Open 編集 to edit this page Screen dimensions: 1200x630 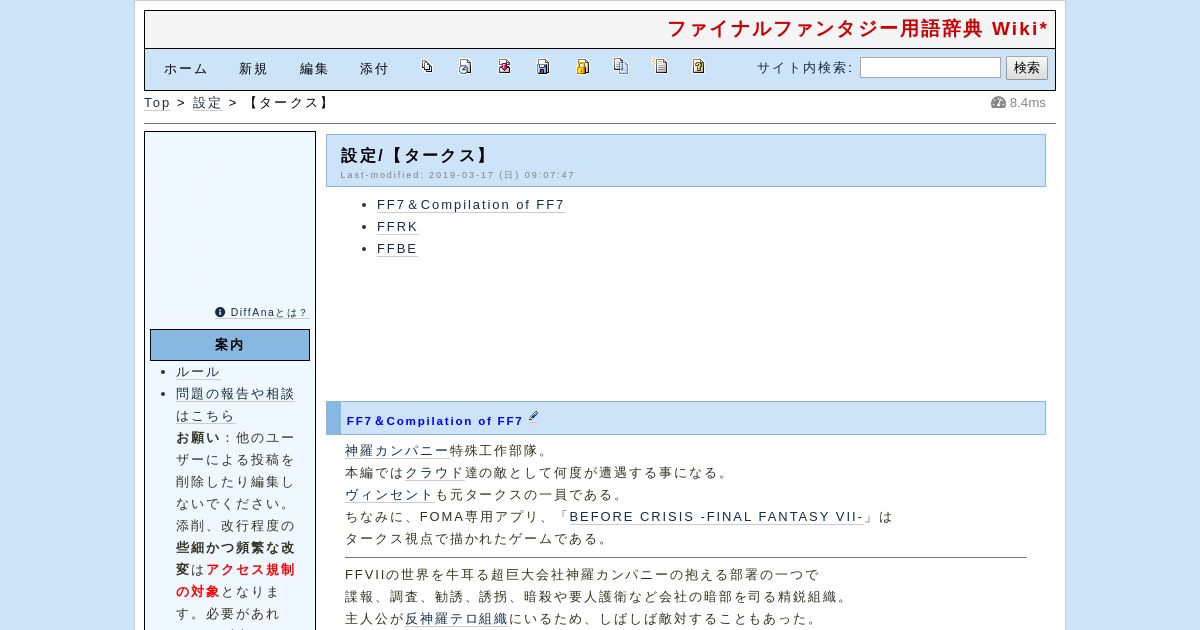pyautogui.click(x=314, y=69)
